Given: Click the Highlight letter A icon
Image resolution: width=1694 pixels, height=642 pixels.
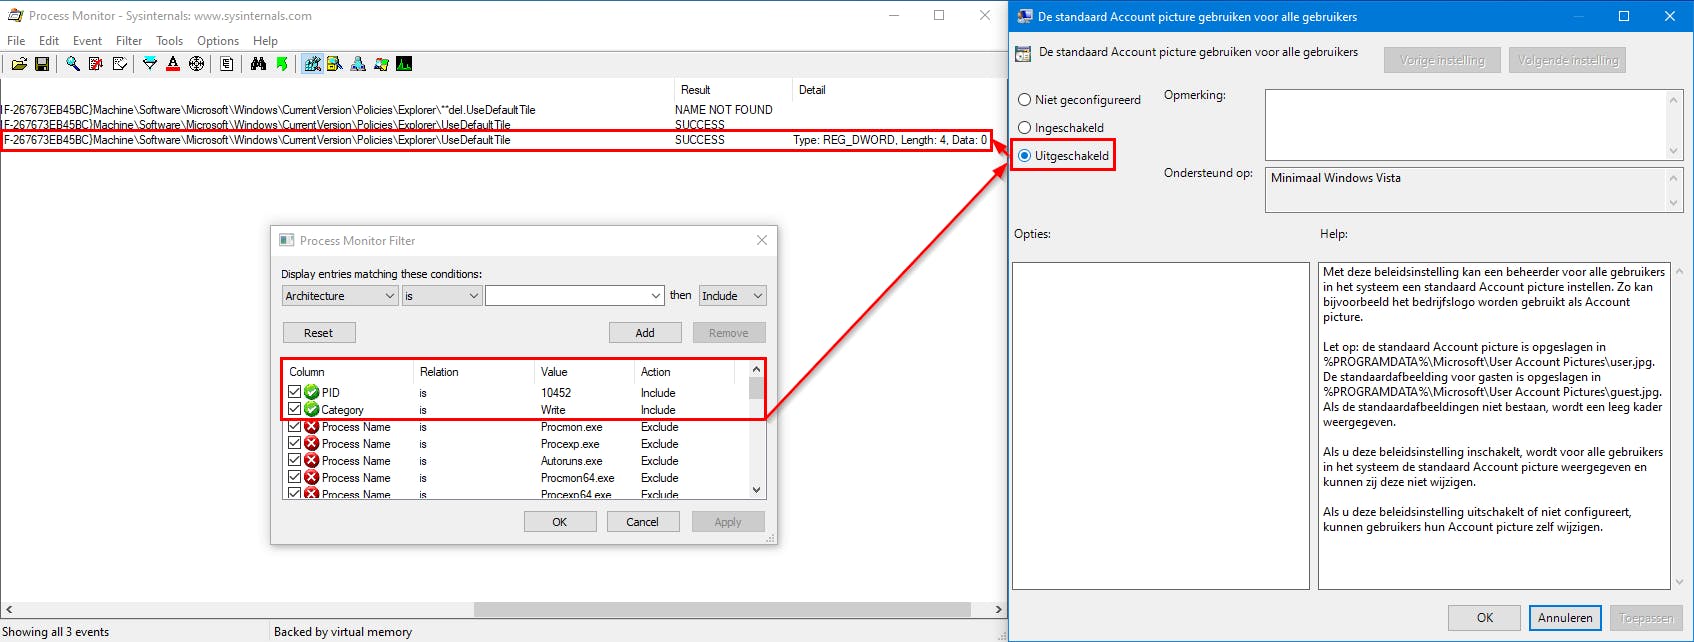Looking at the screenshot, I should [173, 64].
